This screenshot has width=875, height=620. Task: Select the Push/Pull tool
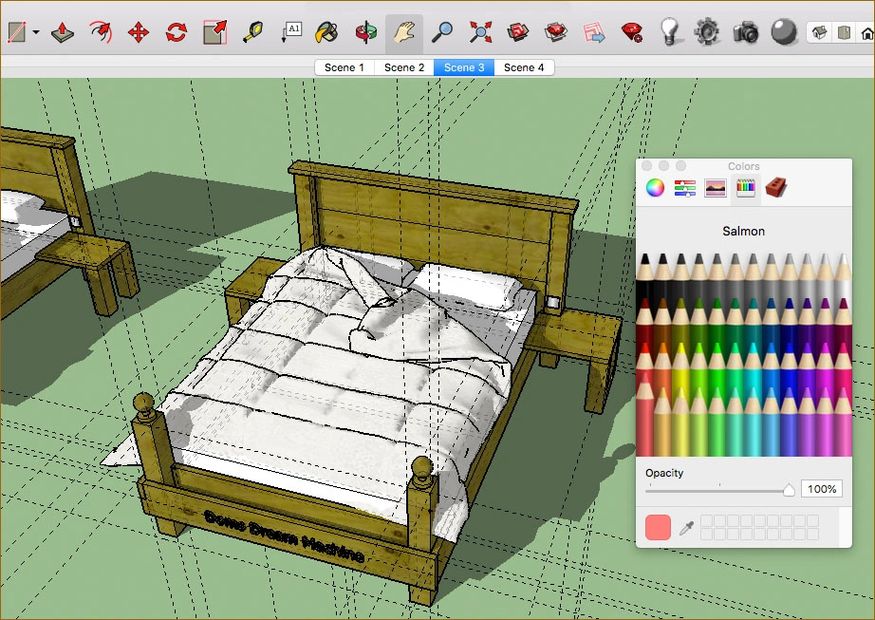tap(61, 30)
